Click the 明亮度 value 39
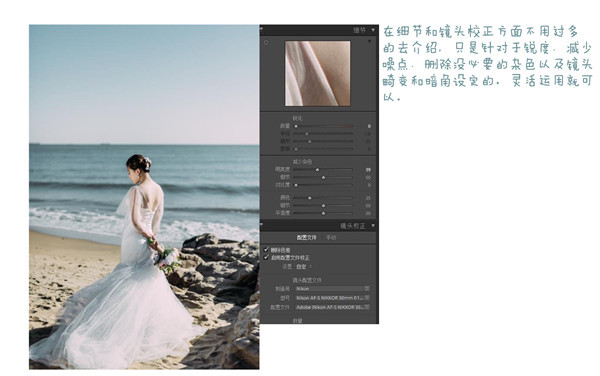600x376 pixels. coord(368,169)
